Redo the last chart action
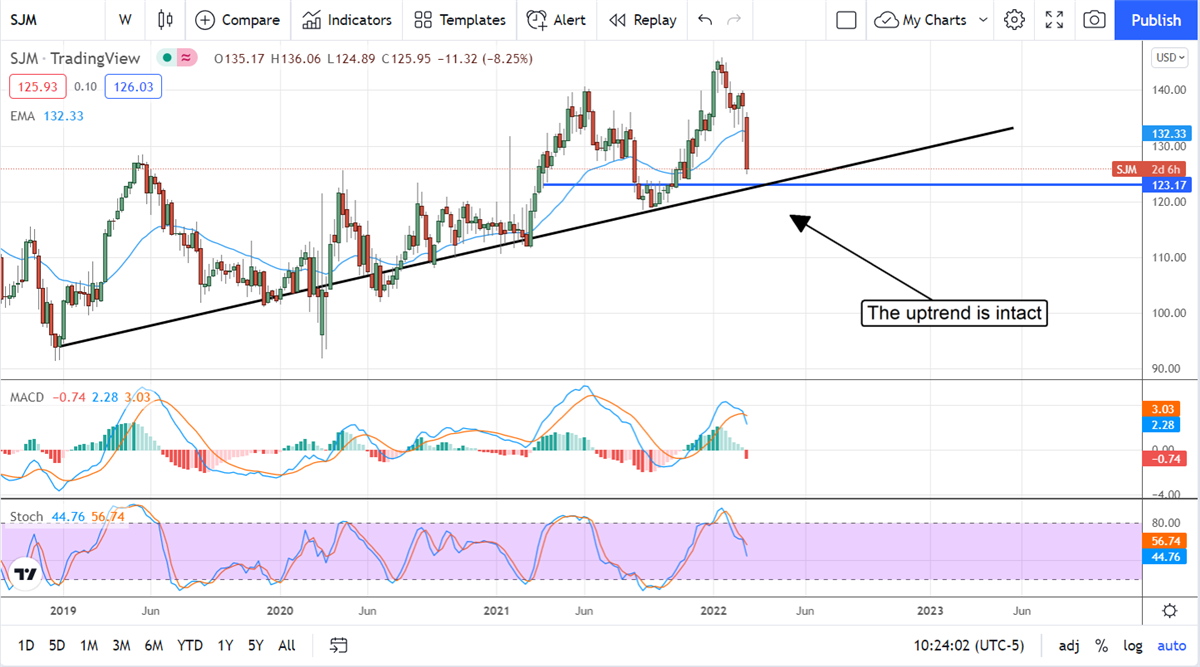This screenshot has height=667, width=1200. click(x=734, y=20)
